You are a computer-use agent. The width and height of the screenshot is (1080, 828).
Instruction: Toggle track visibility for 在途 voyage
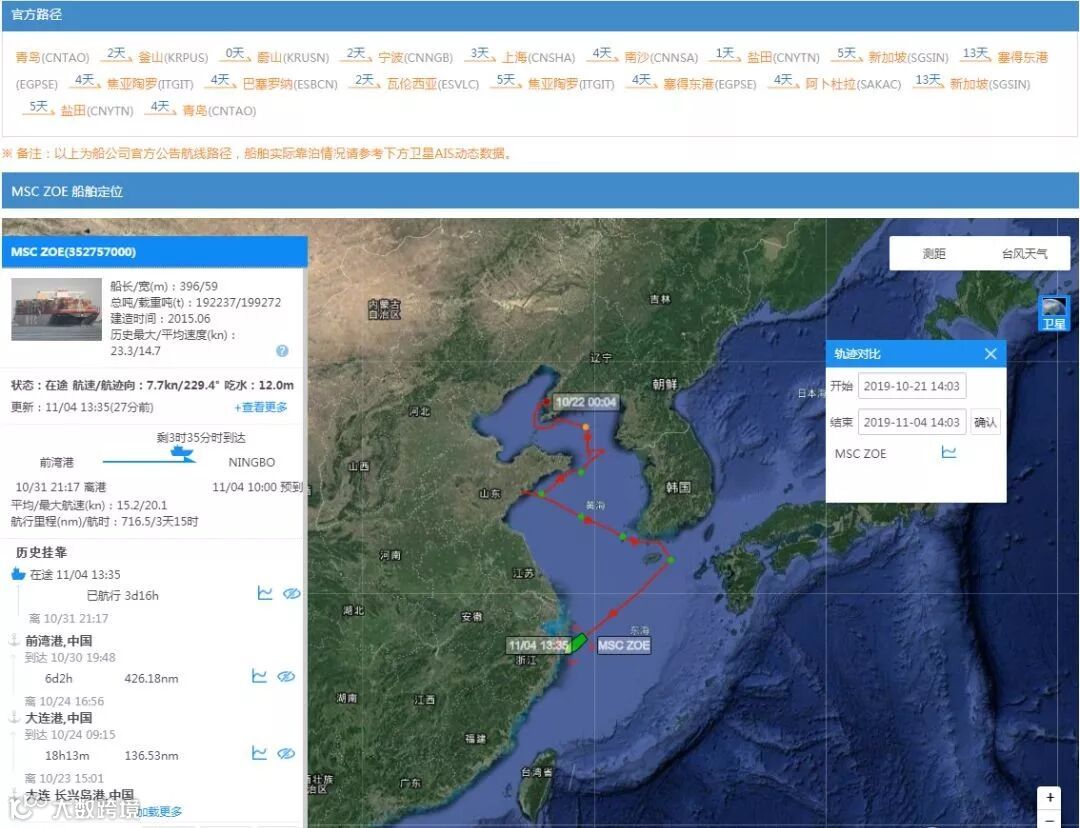[x=291, y=593]
